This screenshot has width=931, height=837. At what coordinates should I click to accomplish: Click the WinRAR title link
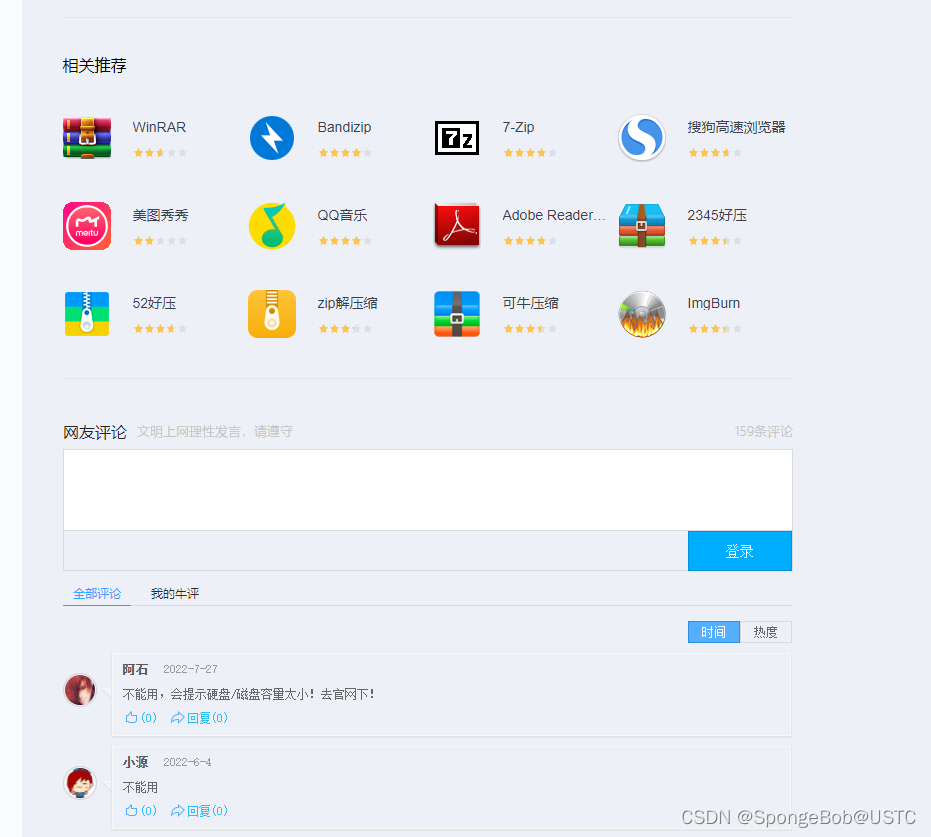tap(159, 127)
